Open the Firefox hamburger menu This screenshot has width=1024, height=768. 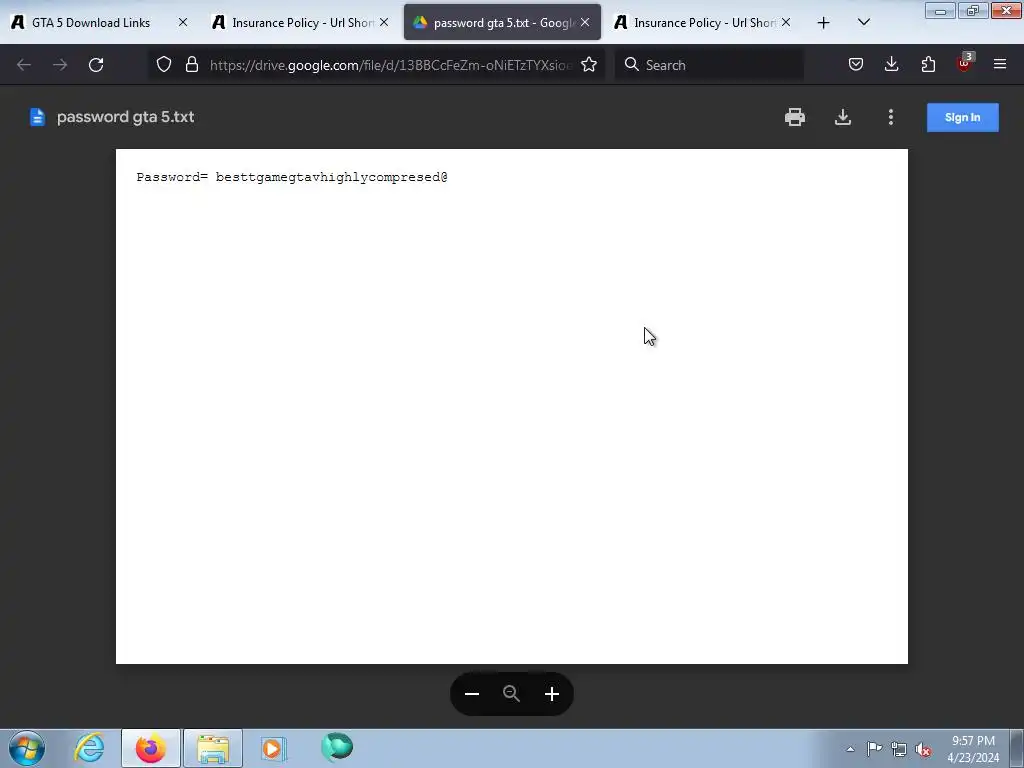pos(1000,64)
